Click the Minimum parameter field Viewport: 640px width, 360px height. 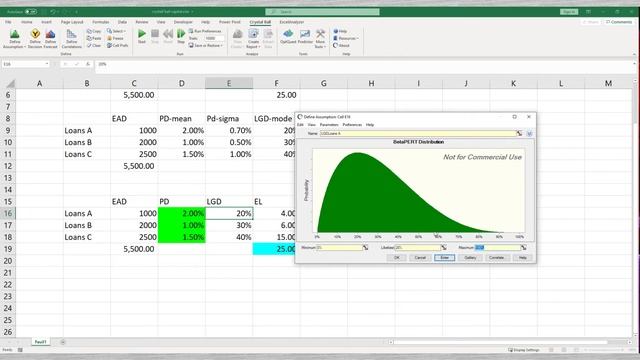339,248
